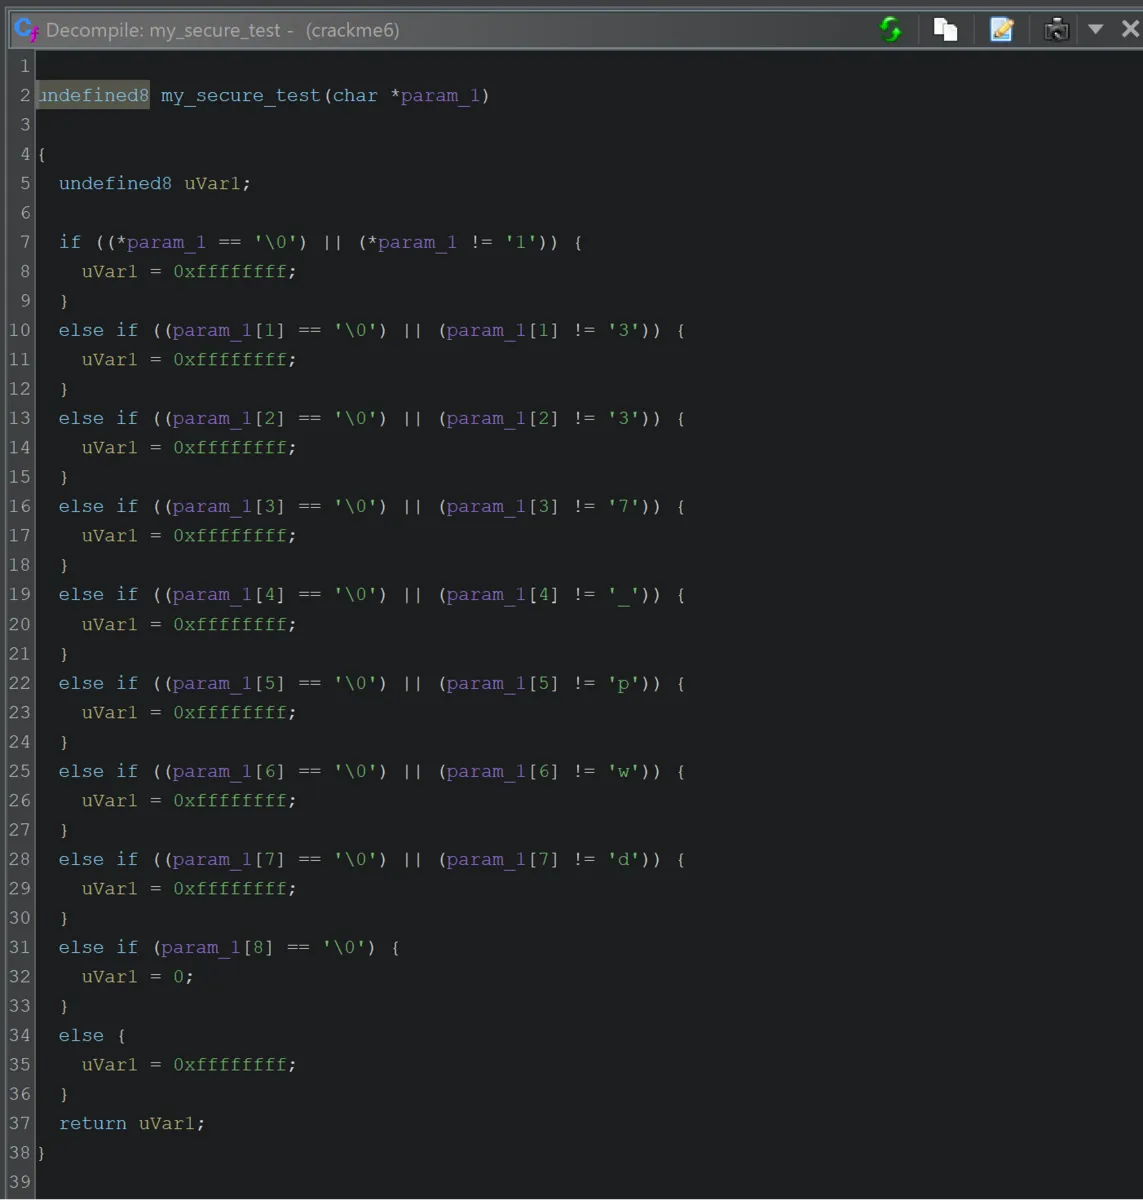The width and height of the screenshot is (1143, 1200).
Task: Click the 'return' keyword on line 37
Action: tap(93, 1123)
